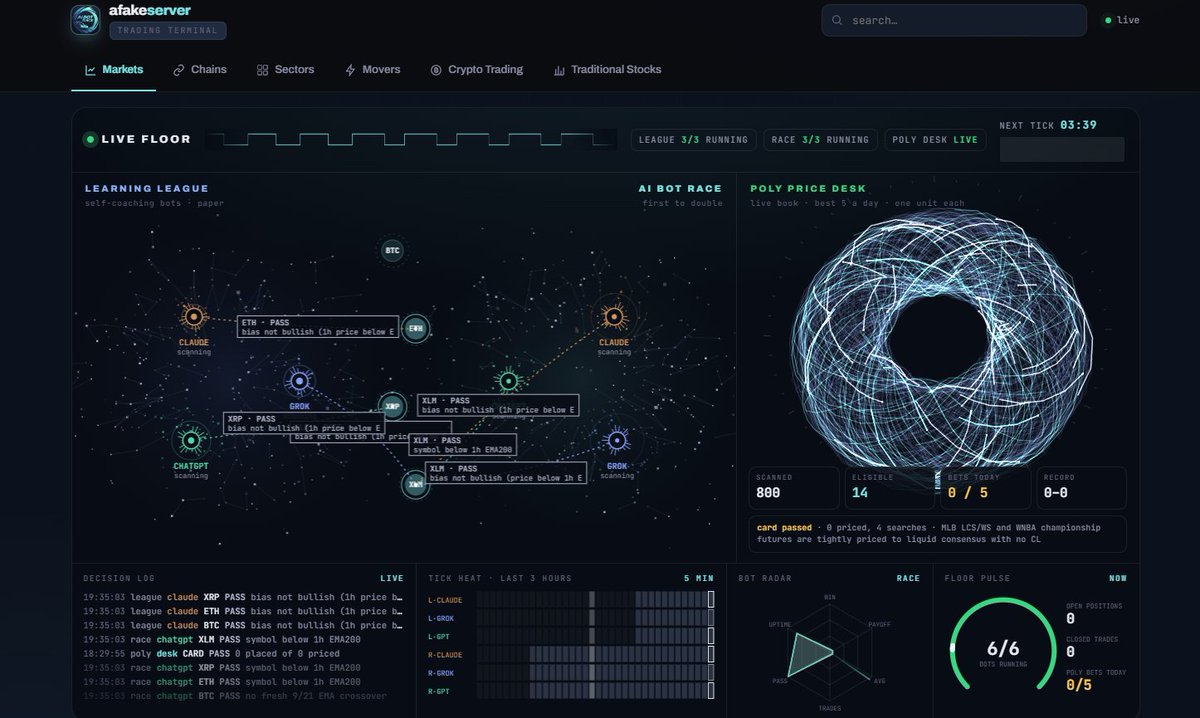Open the Crypto Trading tab
This screenshot has height=718, width=1200.
[477, 70]
